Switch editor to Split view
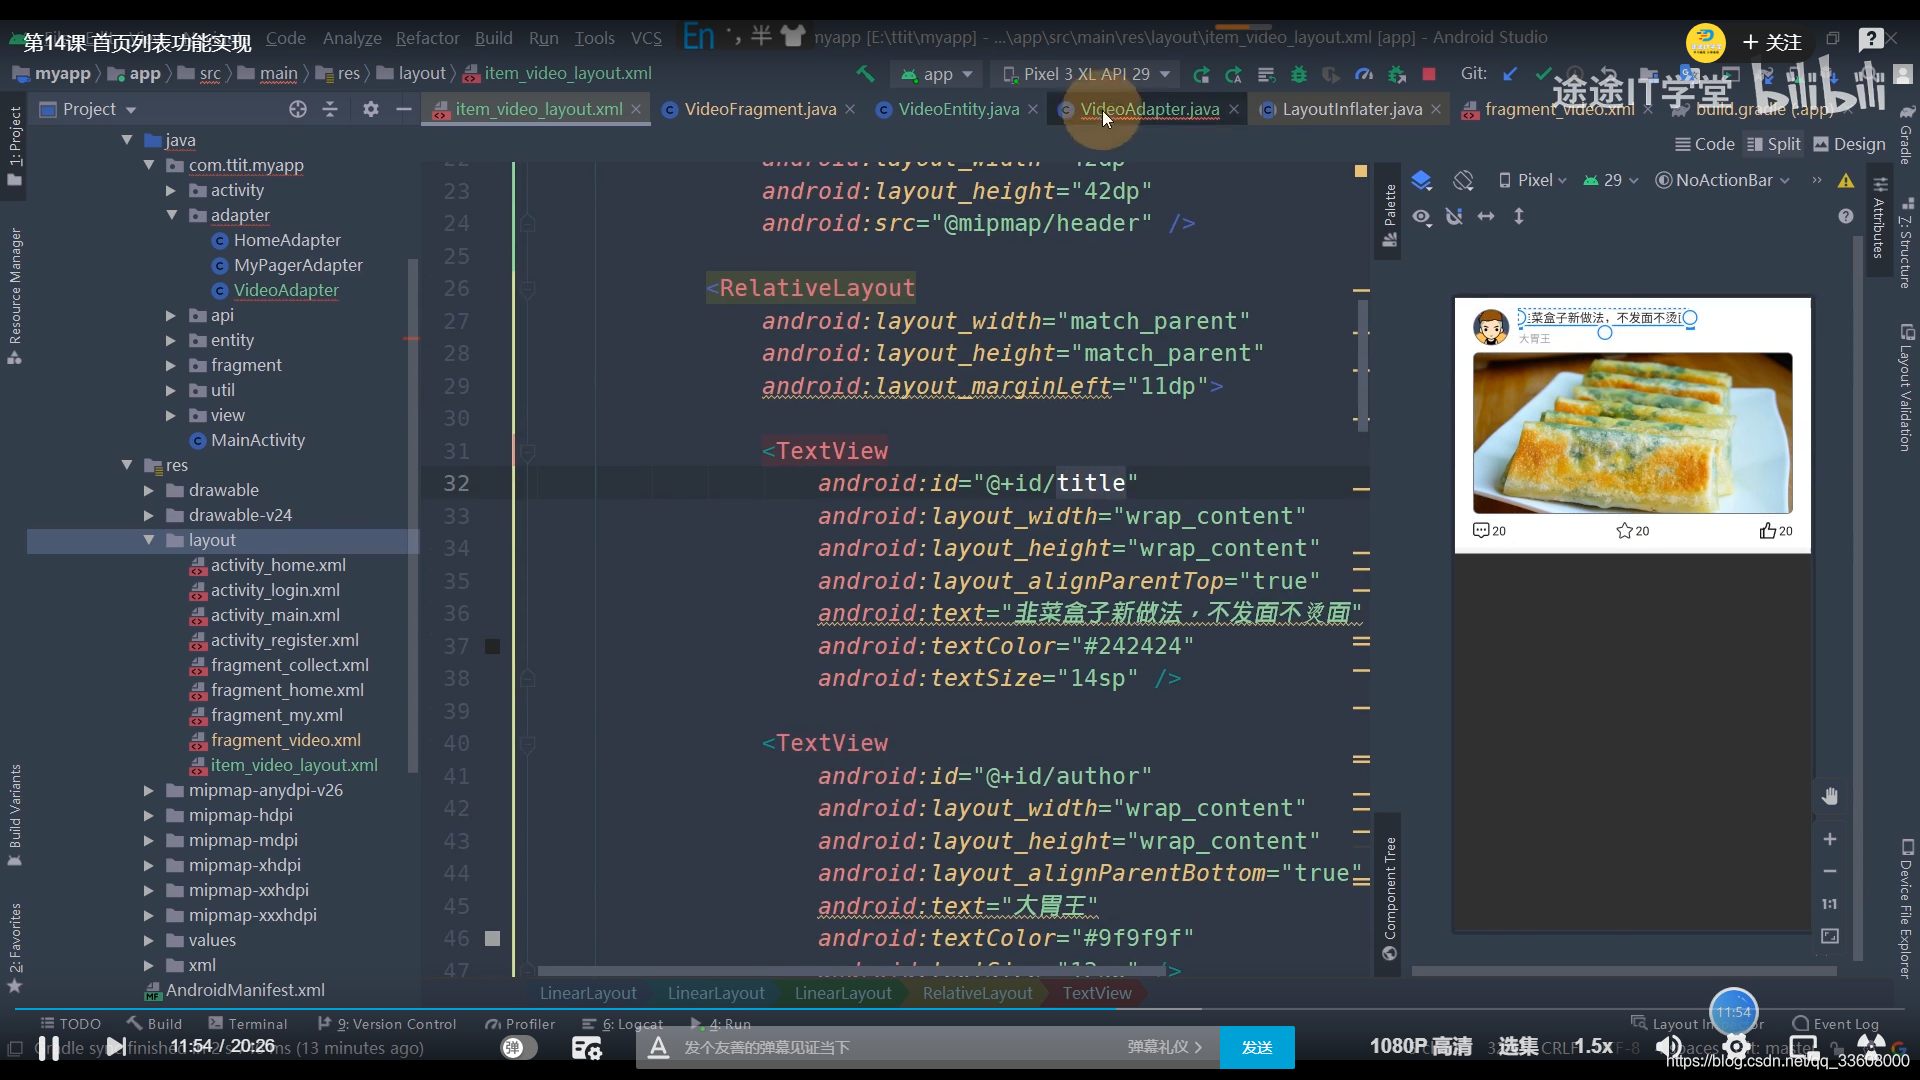 click(x=1774, y=144)
